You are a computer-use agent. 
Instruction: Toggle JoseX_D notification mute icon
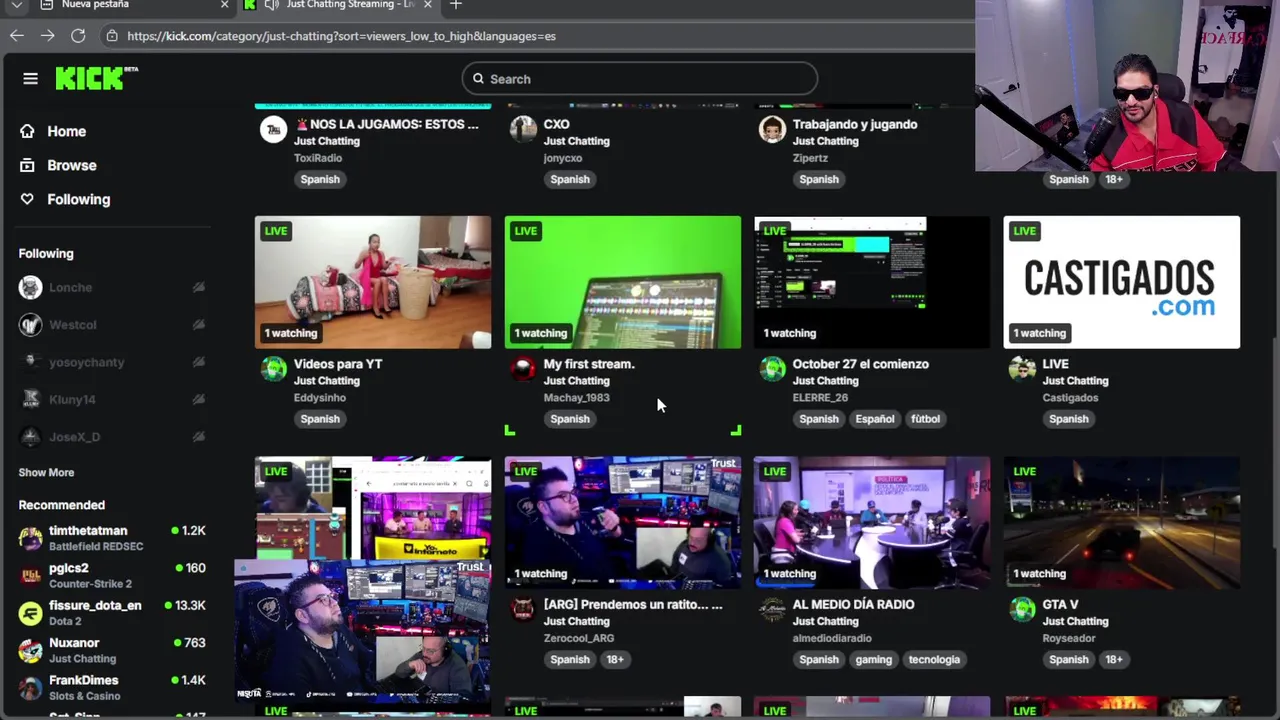[x=198, y=437]
